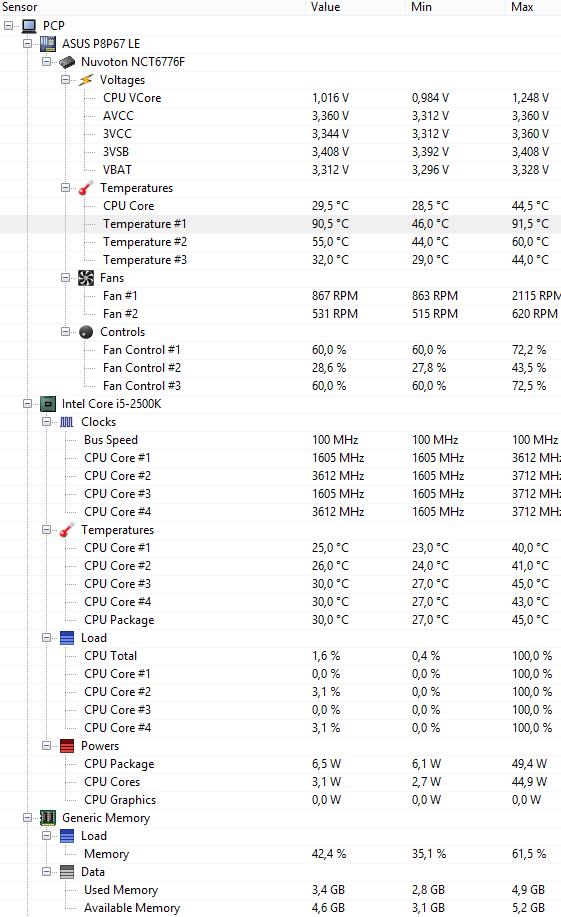Select the Fan Control #2 row
Image resolution: width=561 pixels, height=917 pixels.
tap(280, 368)
